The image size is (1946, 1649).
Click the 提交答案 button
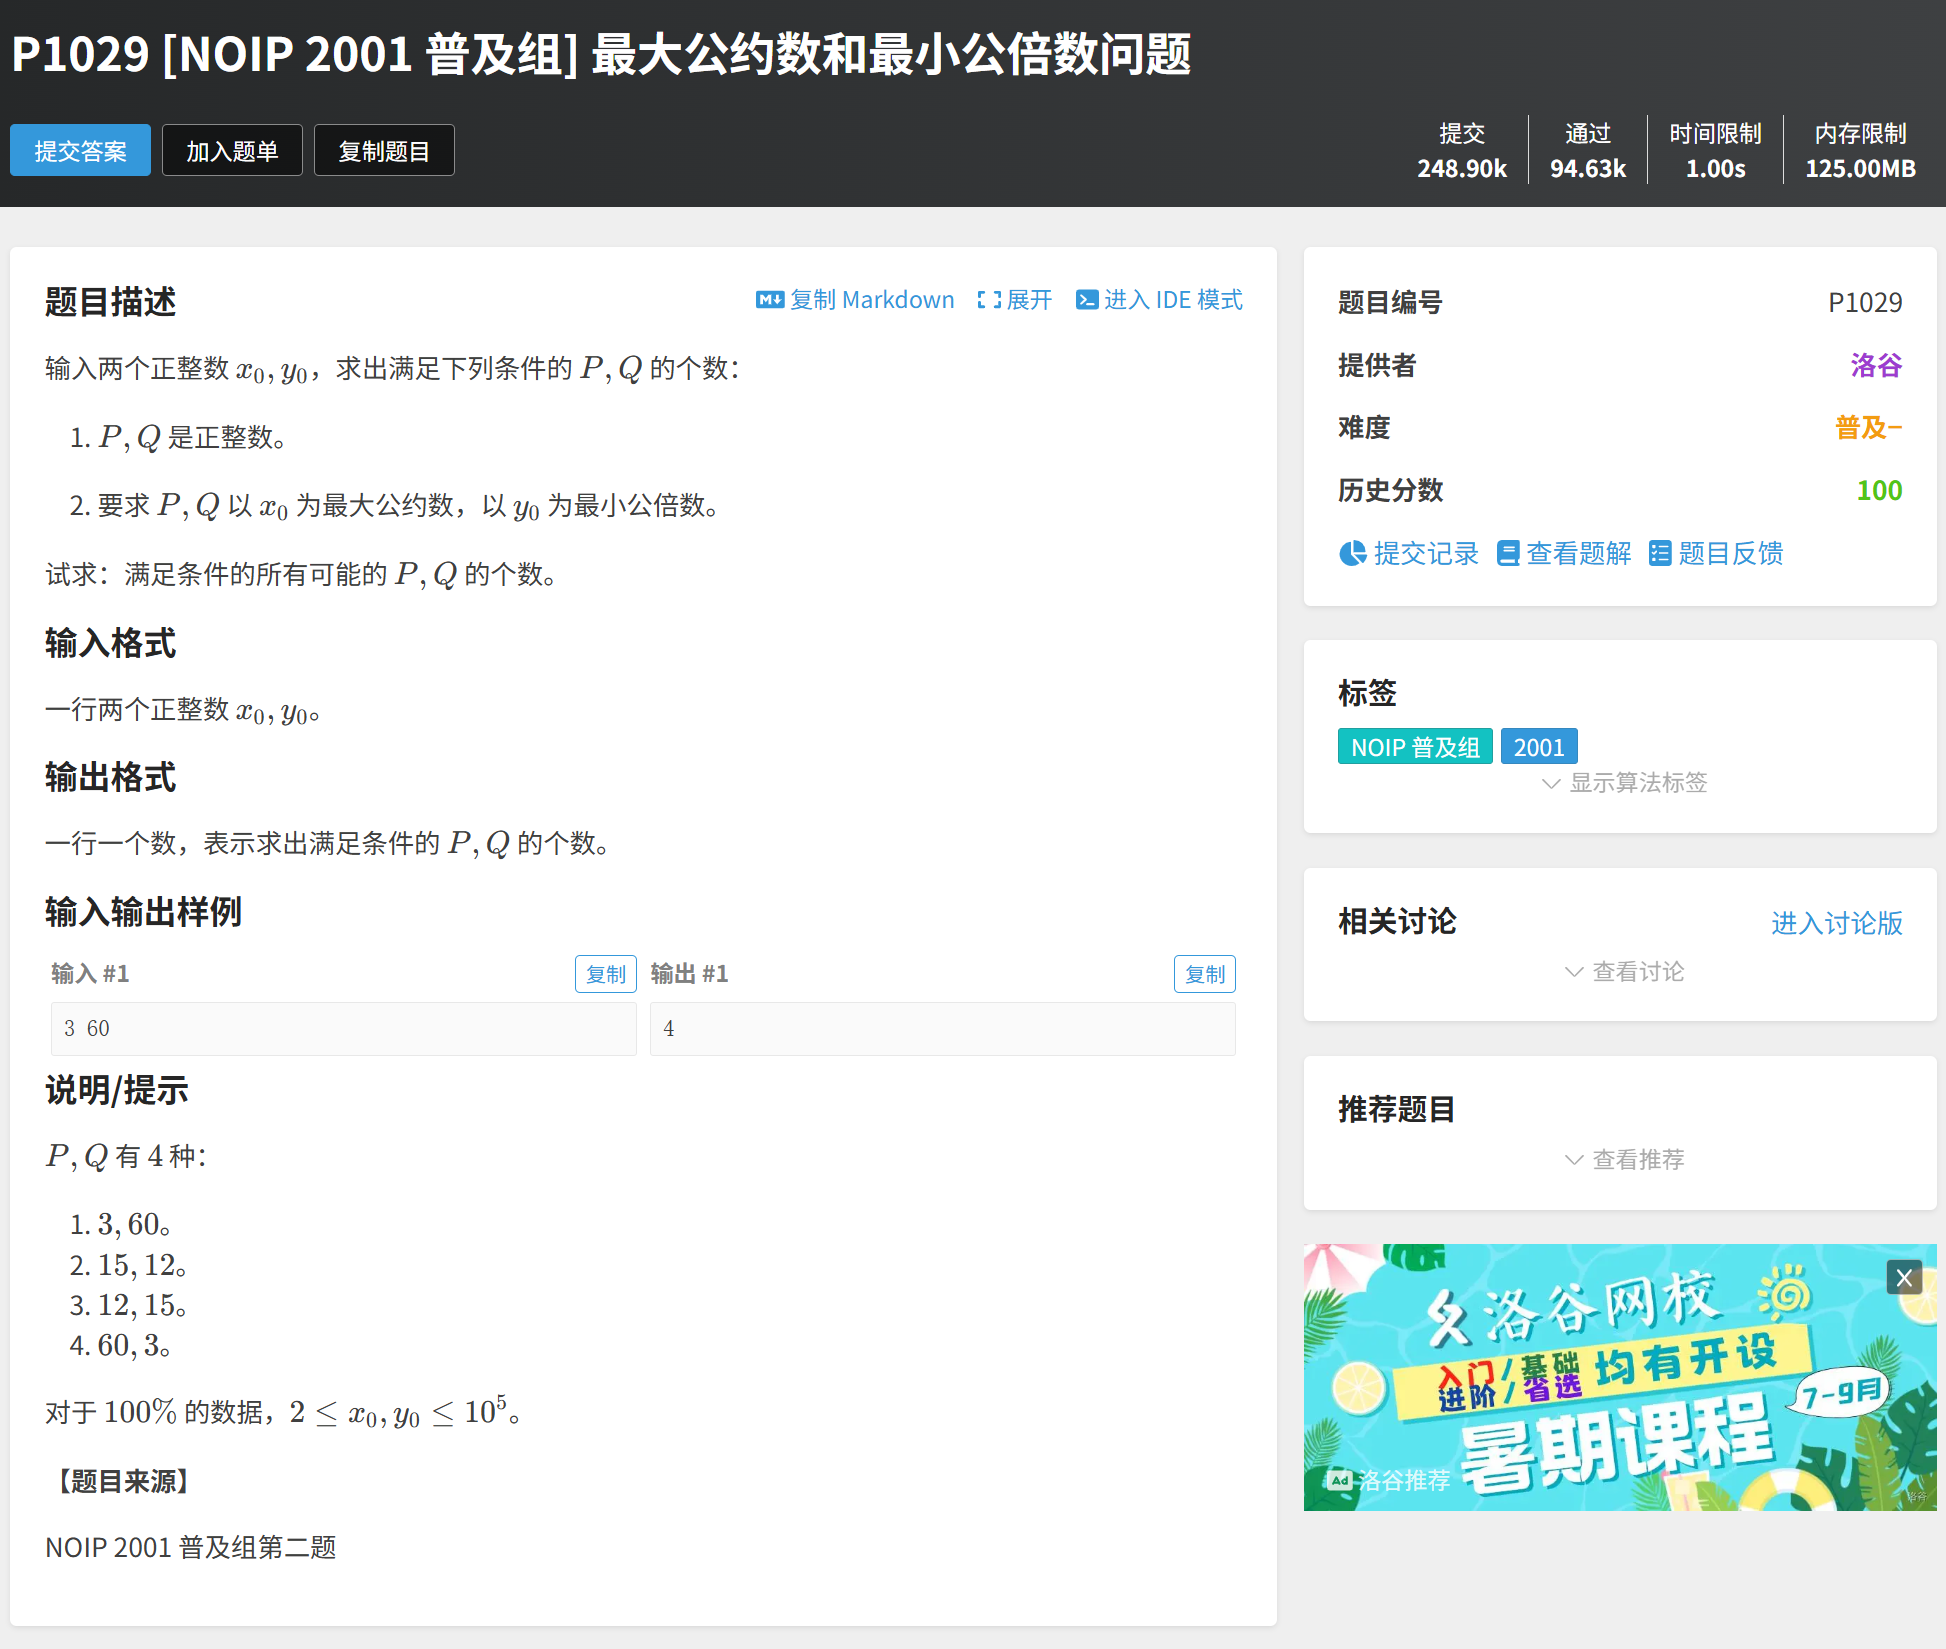(80, 151)
